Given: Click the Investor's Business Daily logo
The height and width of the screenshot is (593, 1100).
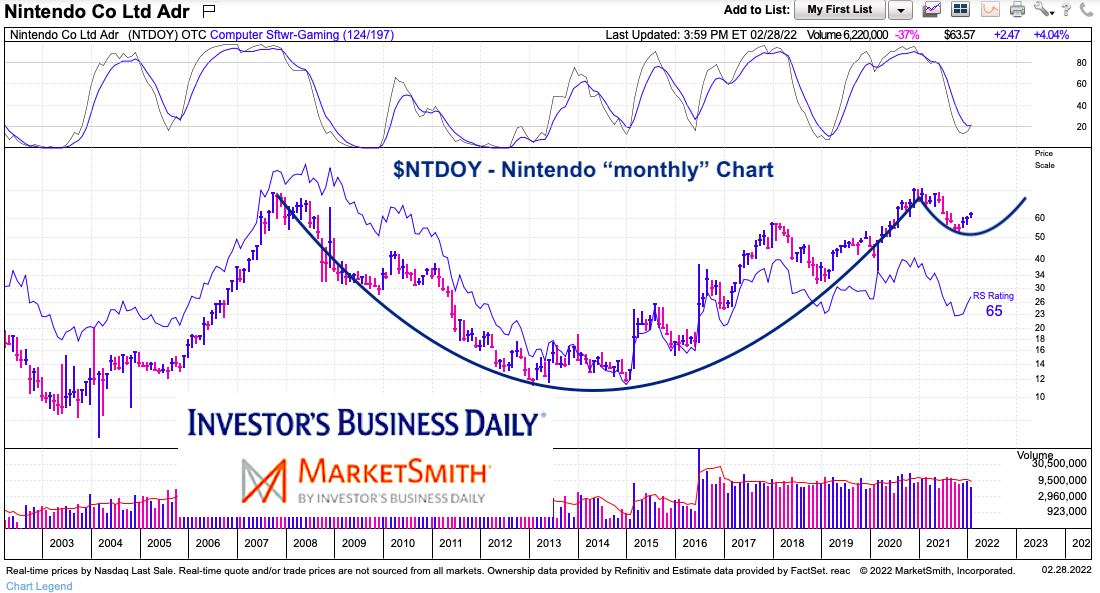Looking at the screenshot, I should (364, 423).
